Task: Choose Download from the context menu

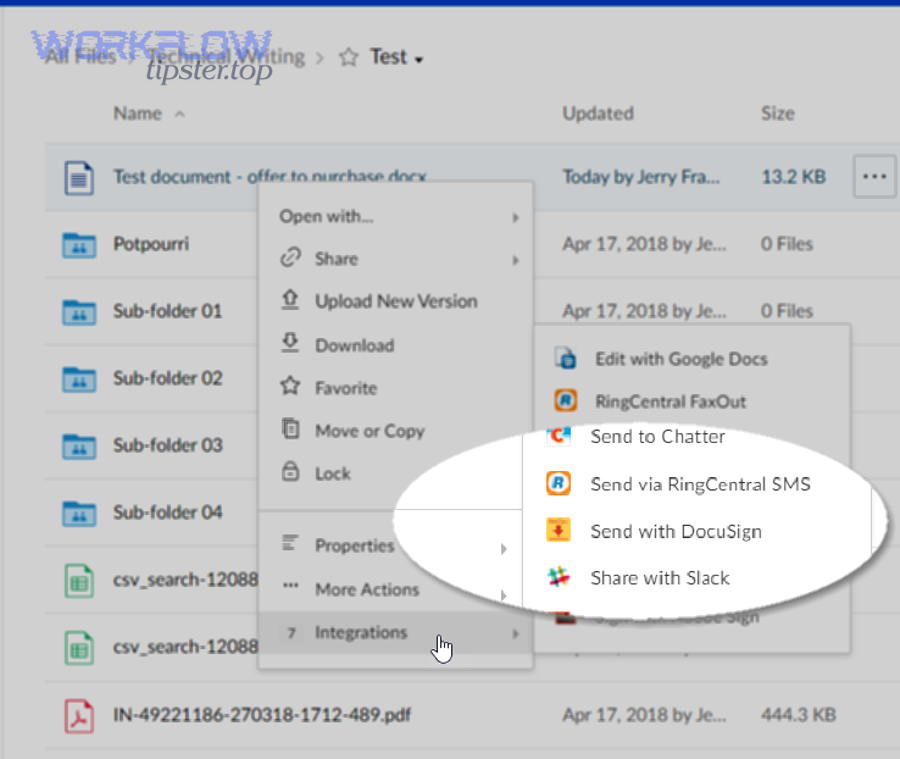Action: [395, 344]
